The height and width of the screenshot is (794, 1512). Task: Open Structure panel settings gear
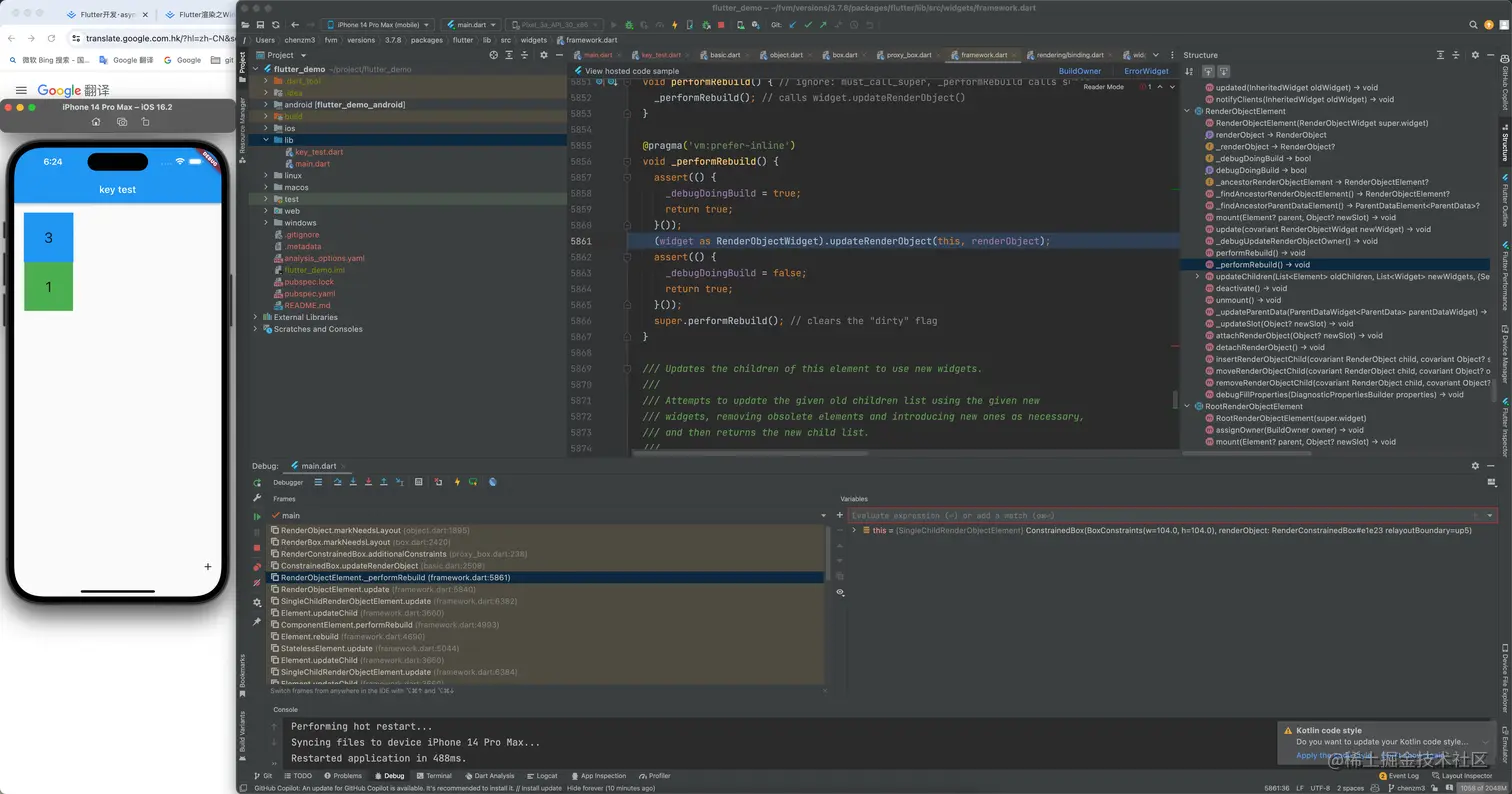pyautogui.click(x=1475, y=55)
